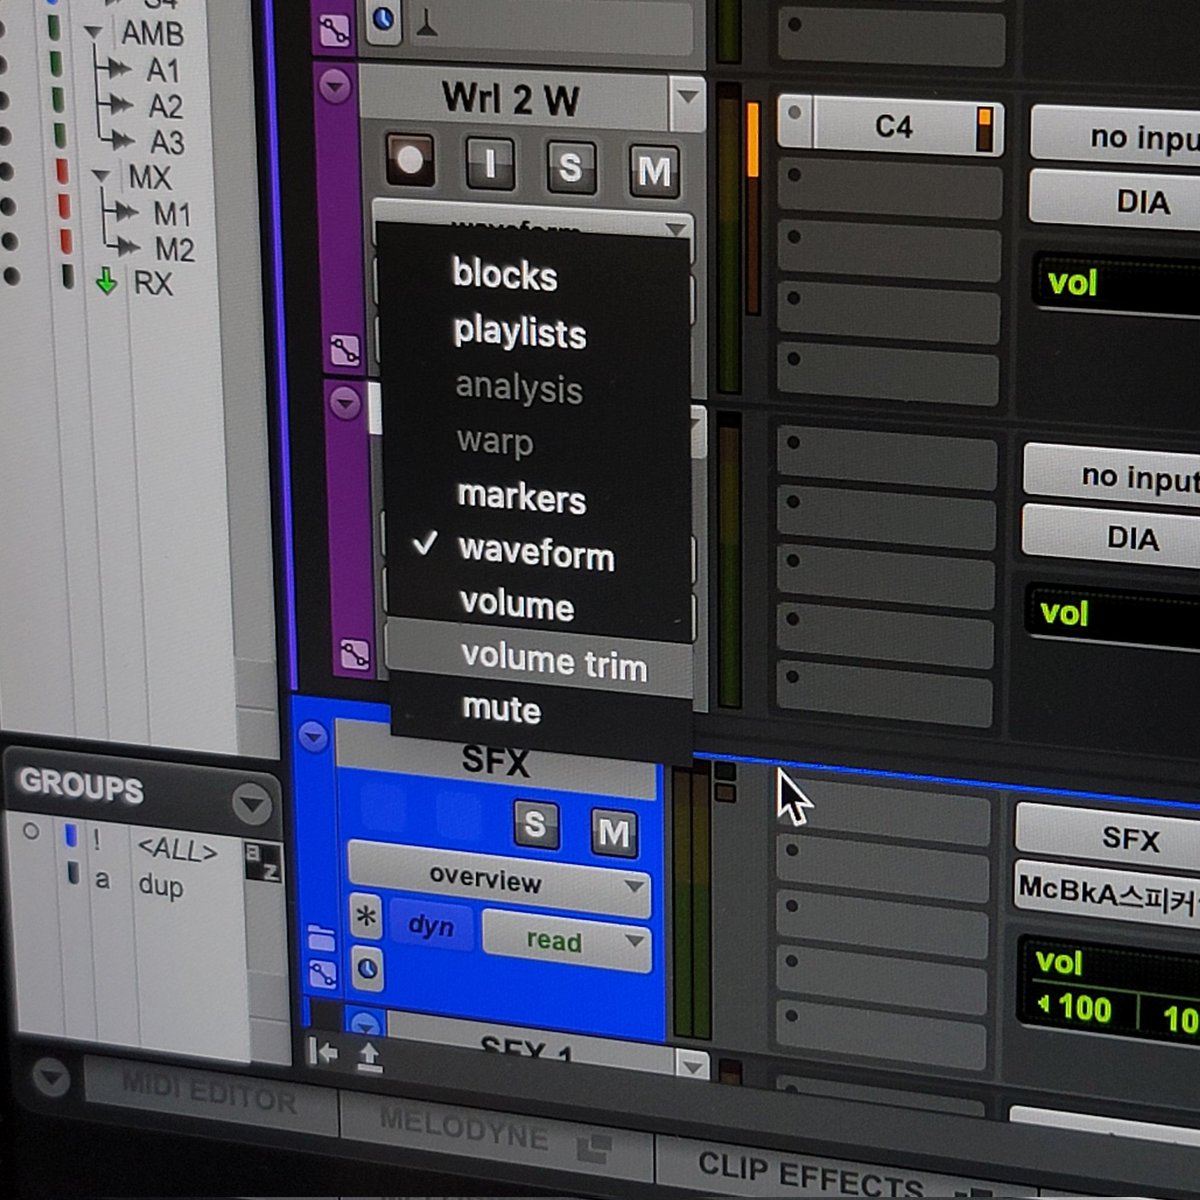Image resolution: width=1200 pixels, height=1200 pixels.
Task: Mute the Wrl 2 W track
Action: pyautogui.click(x=654, y=171)
